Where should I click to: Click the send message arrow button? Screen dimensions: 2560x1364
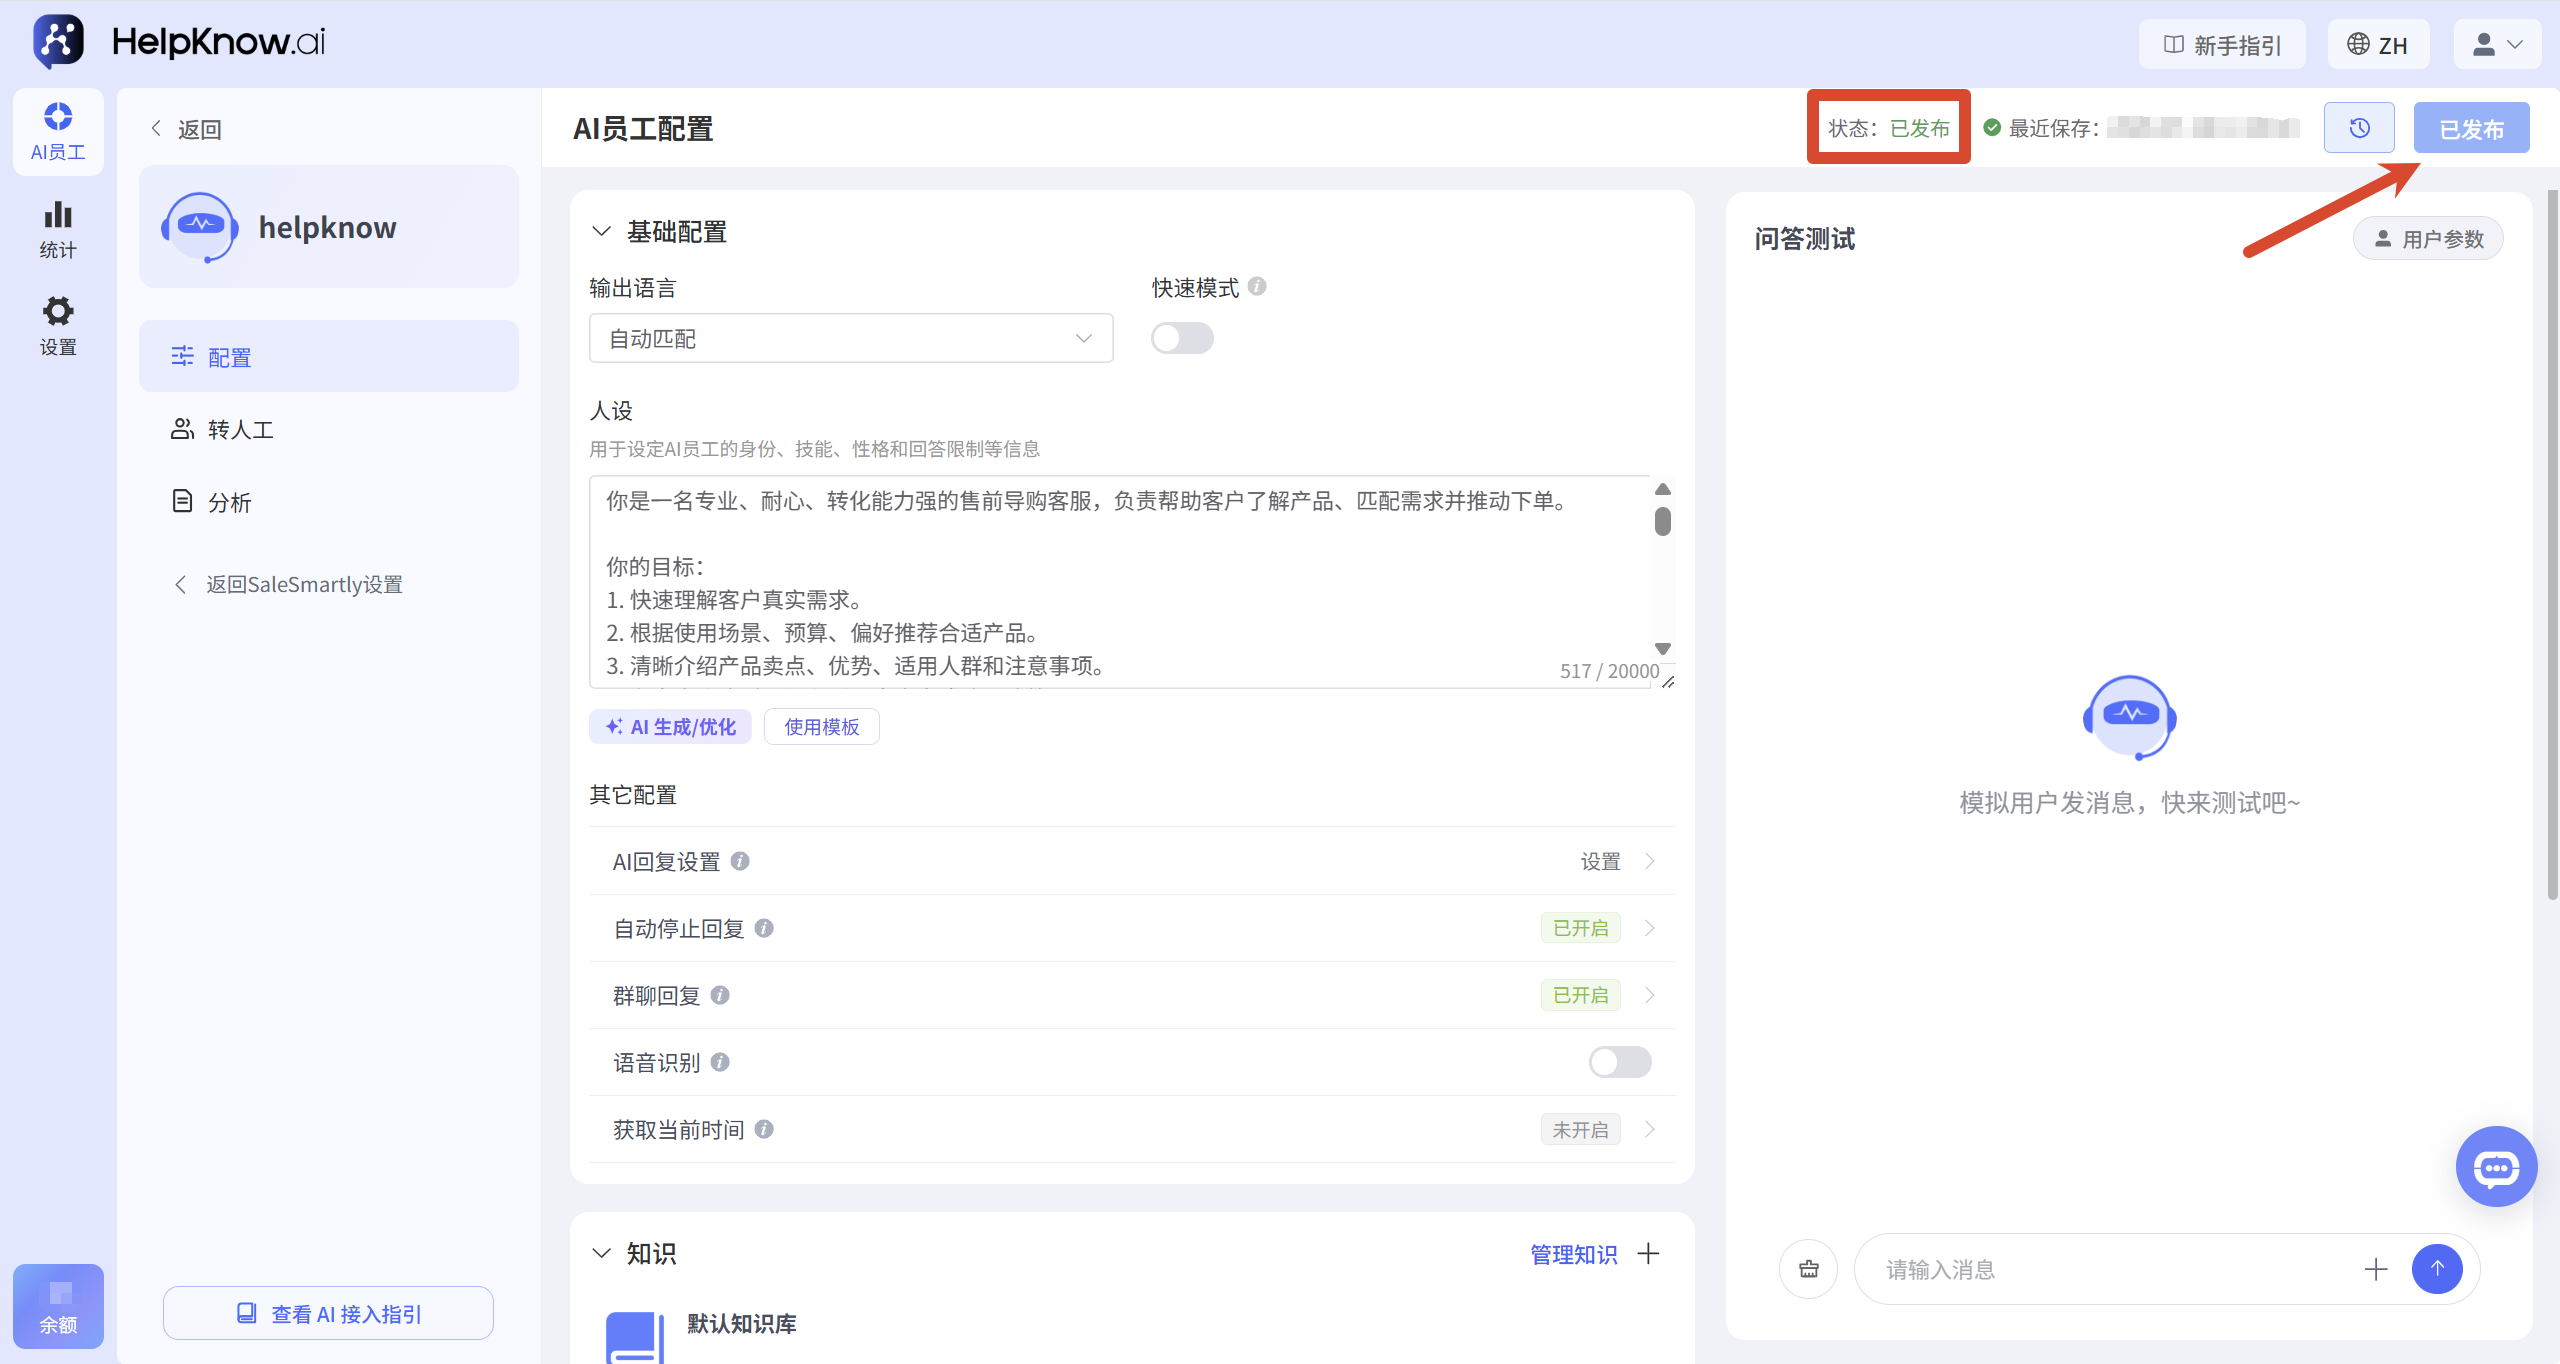[2437, 1269]
